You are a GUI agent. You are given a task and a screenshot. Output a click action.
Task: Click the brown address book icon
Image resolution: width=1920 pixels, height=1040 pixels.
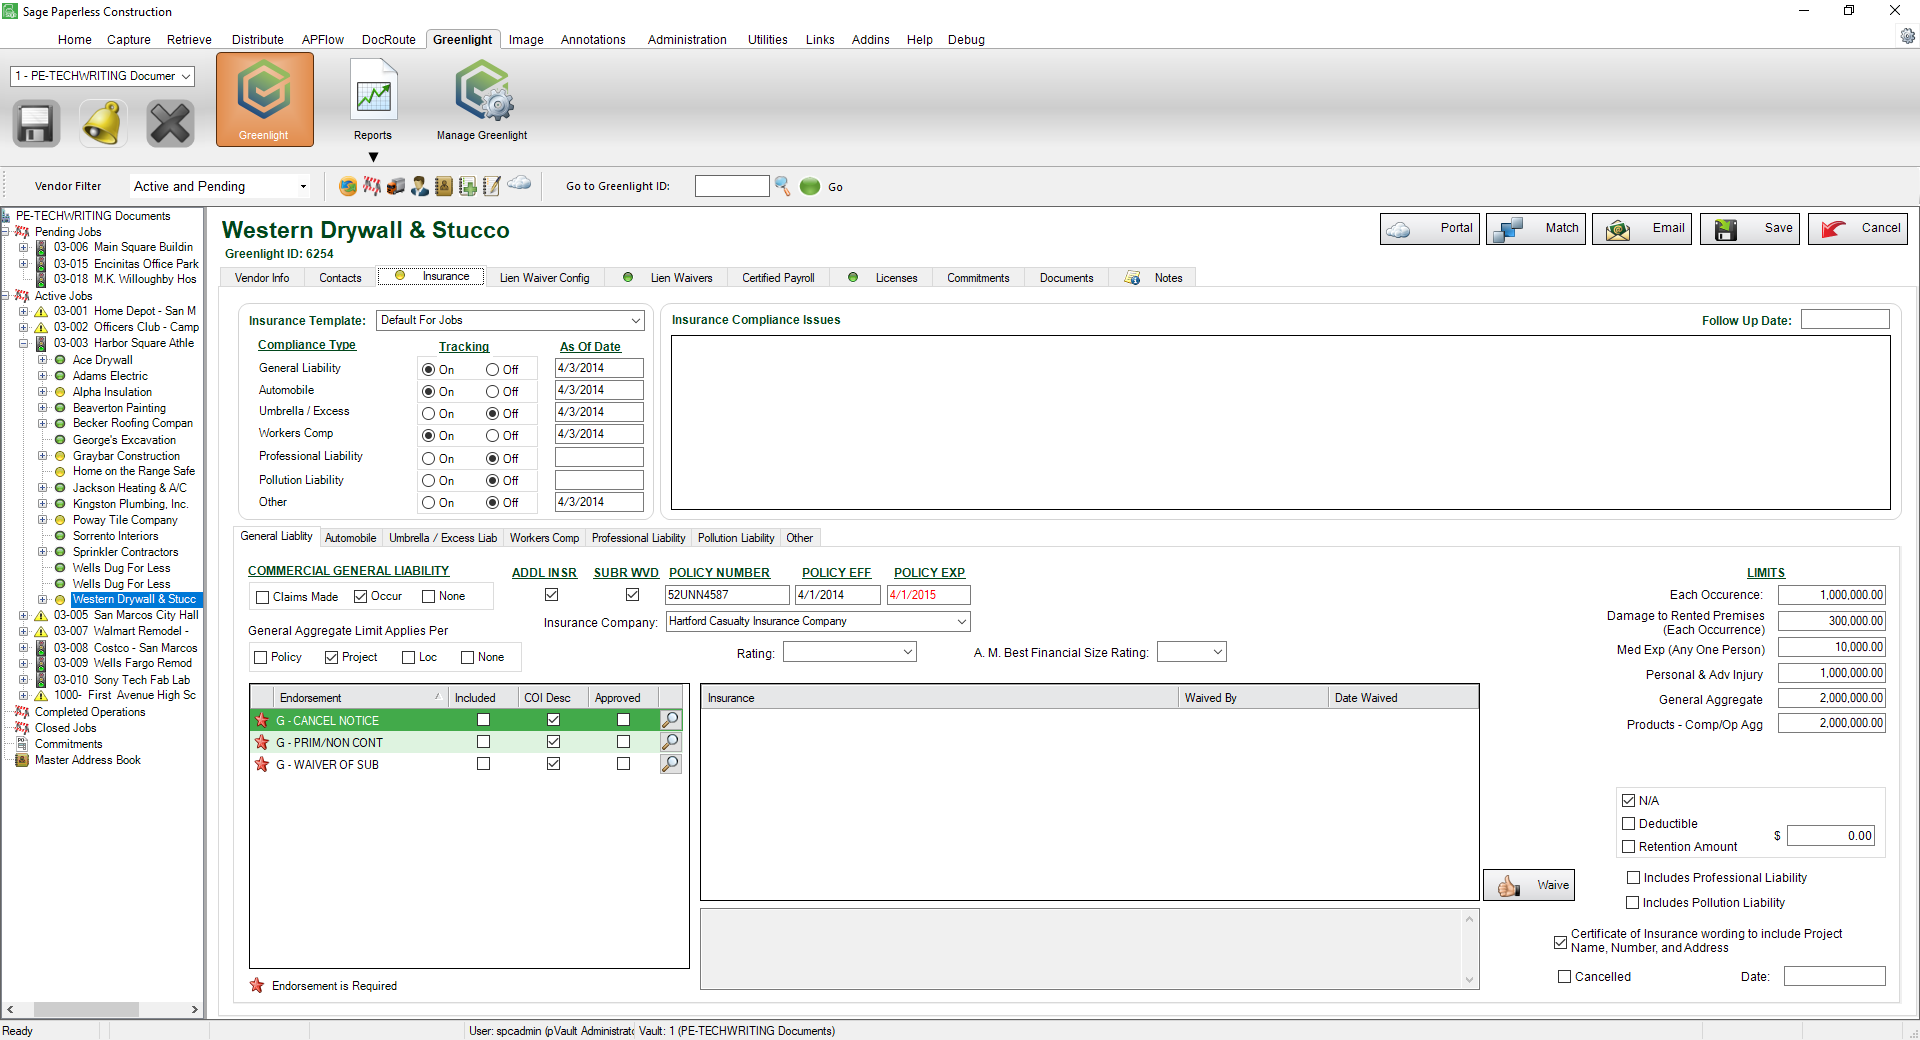point(444,186)
